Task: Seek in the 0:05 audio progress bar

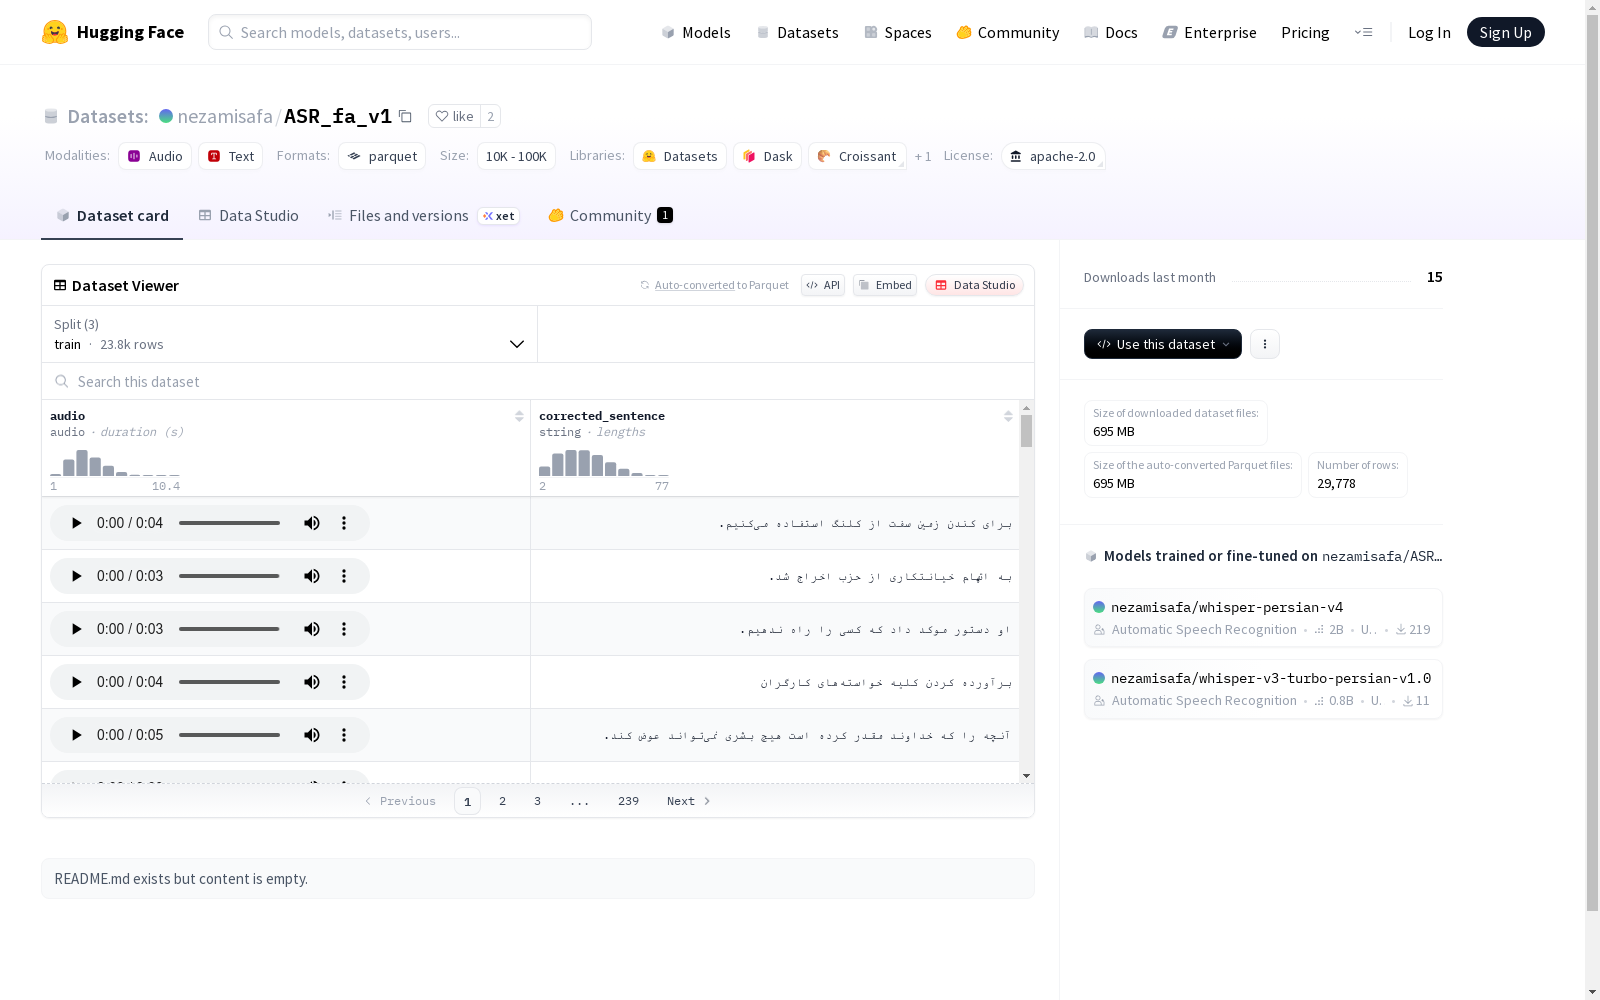Action: (x=229, y=735)
